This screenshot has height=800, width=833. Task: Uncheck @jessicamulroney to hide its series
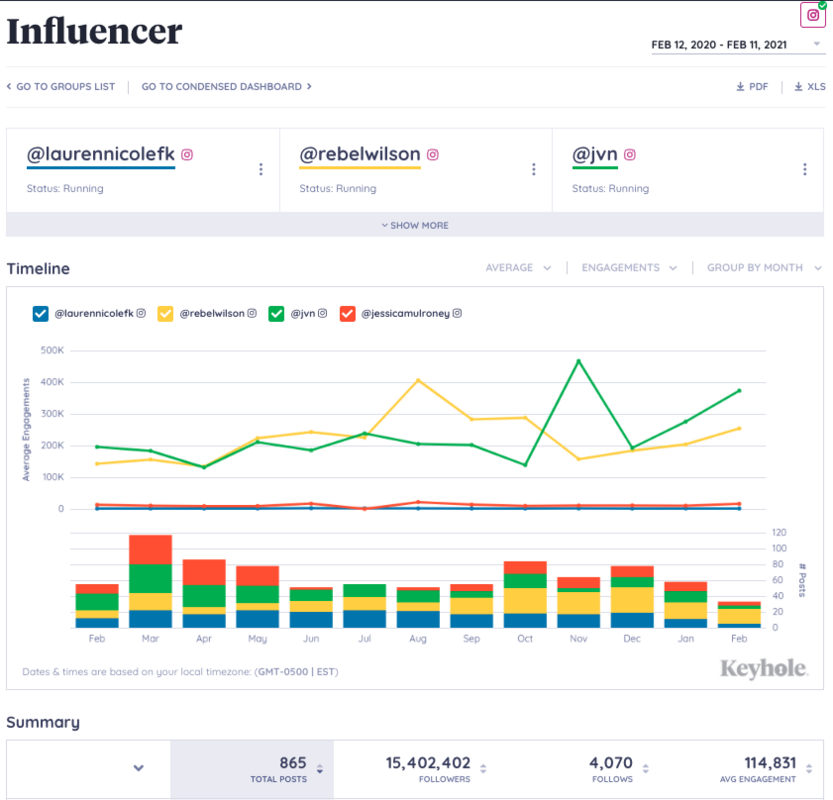point(349,313)
